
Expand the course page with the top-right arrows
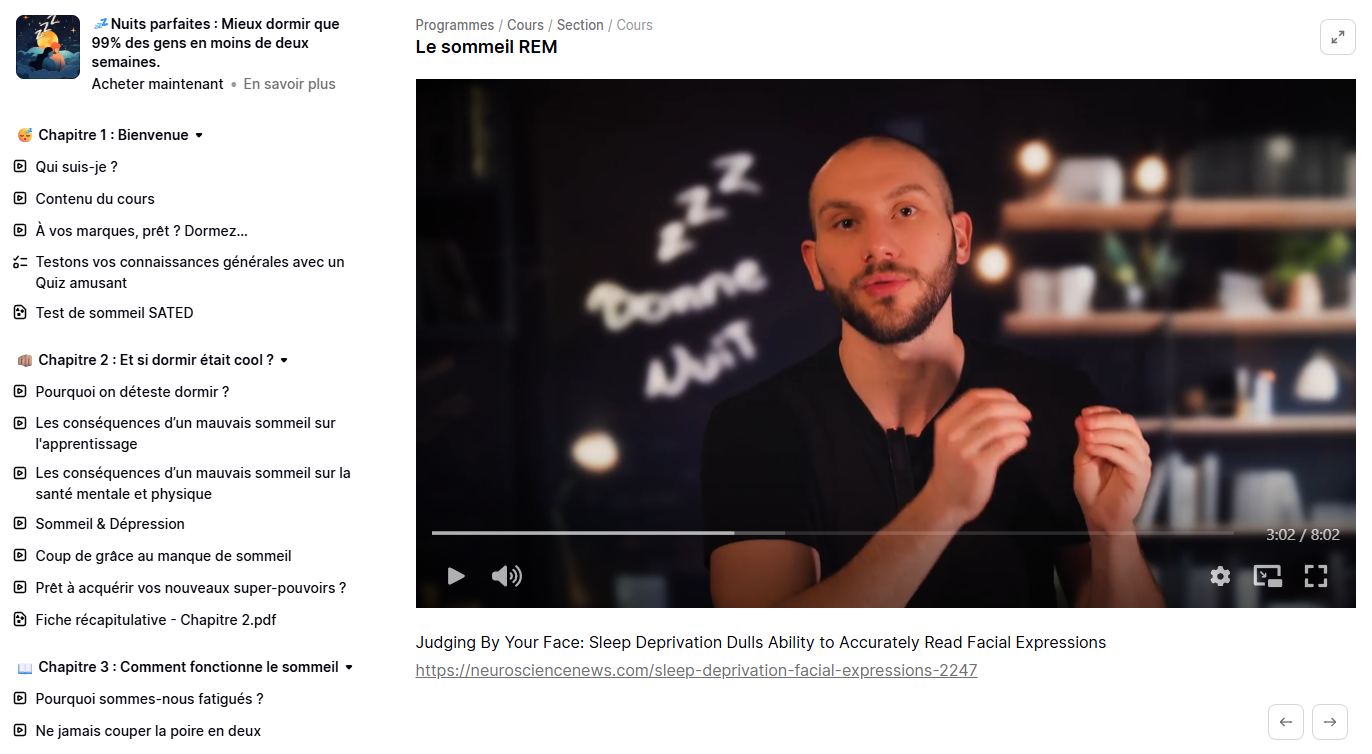pyautogui.click(x=1338, y=38)
